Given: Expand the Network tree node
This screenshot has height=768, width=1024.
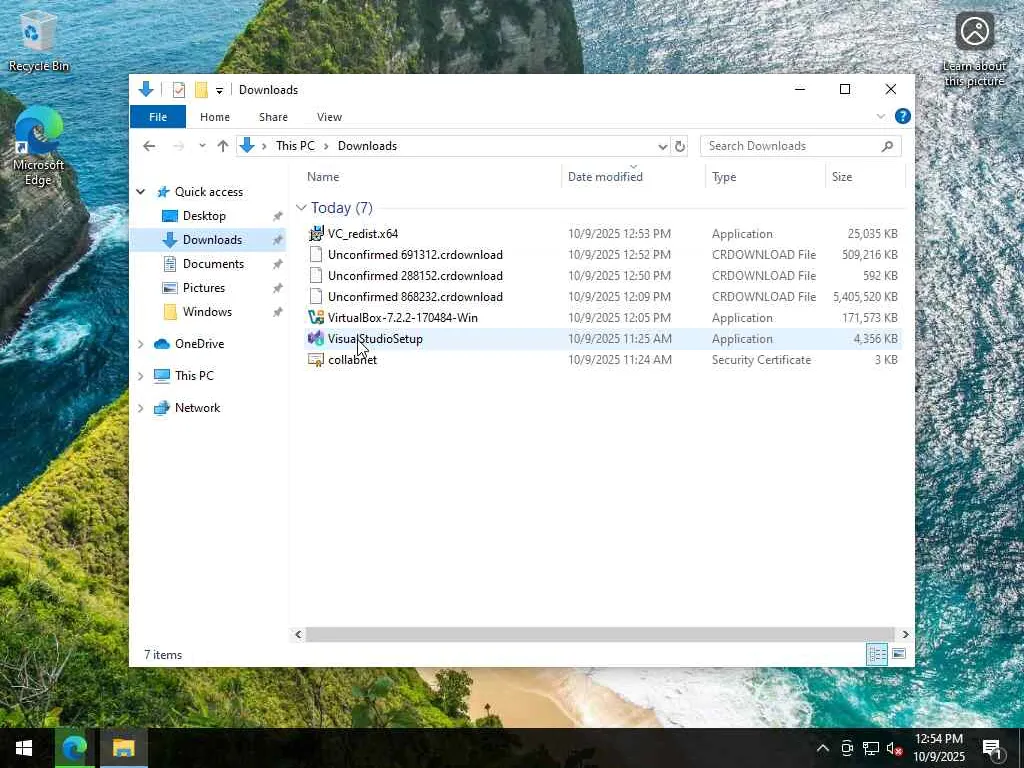Looking at the screenshot, I should 140,408.
